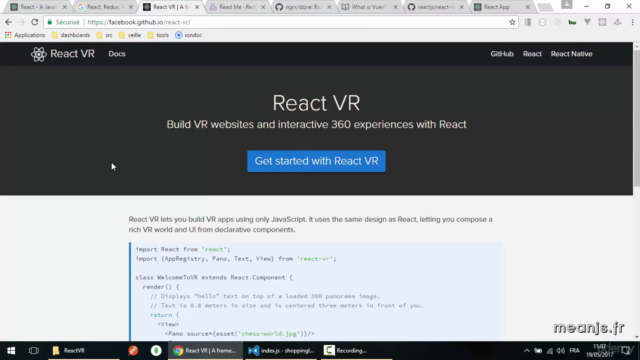Click 'Get started with React VR' button
The width and height of the screenshot is (640, 360).
[316, 161]
